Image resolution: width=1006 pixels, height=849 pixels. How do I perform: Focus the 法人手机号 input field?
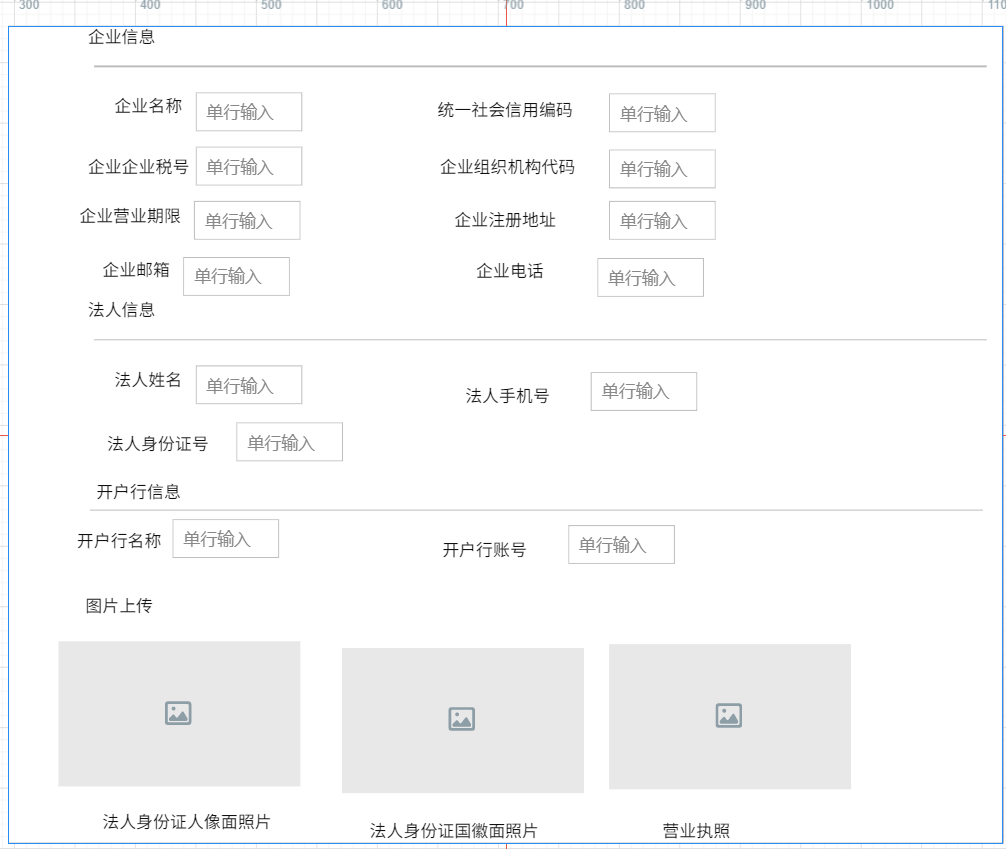click(644, 391)
